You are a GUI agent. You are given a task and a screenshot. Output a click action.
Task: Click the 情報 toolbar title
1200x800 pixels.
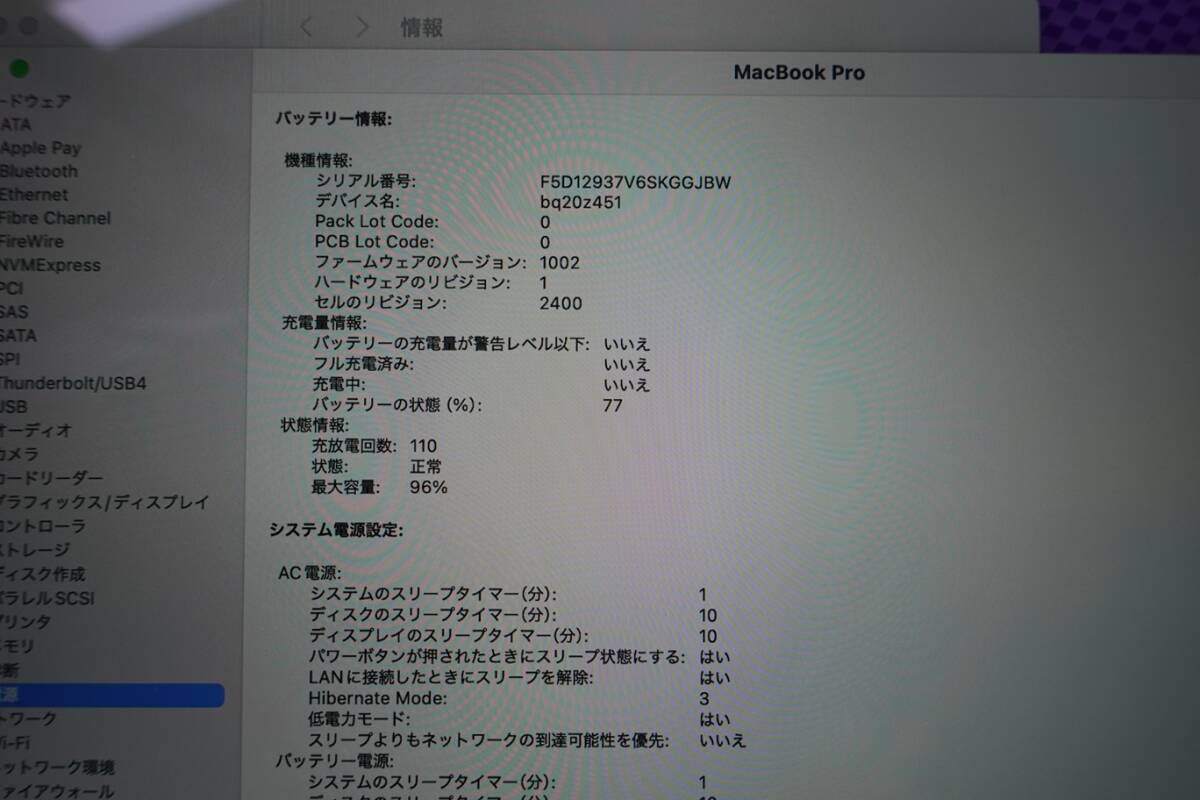(421, 28)
